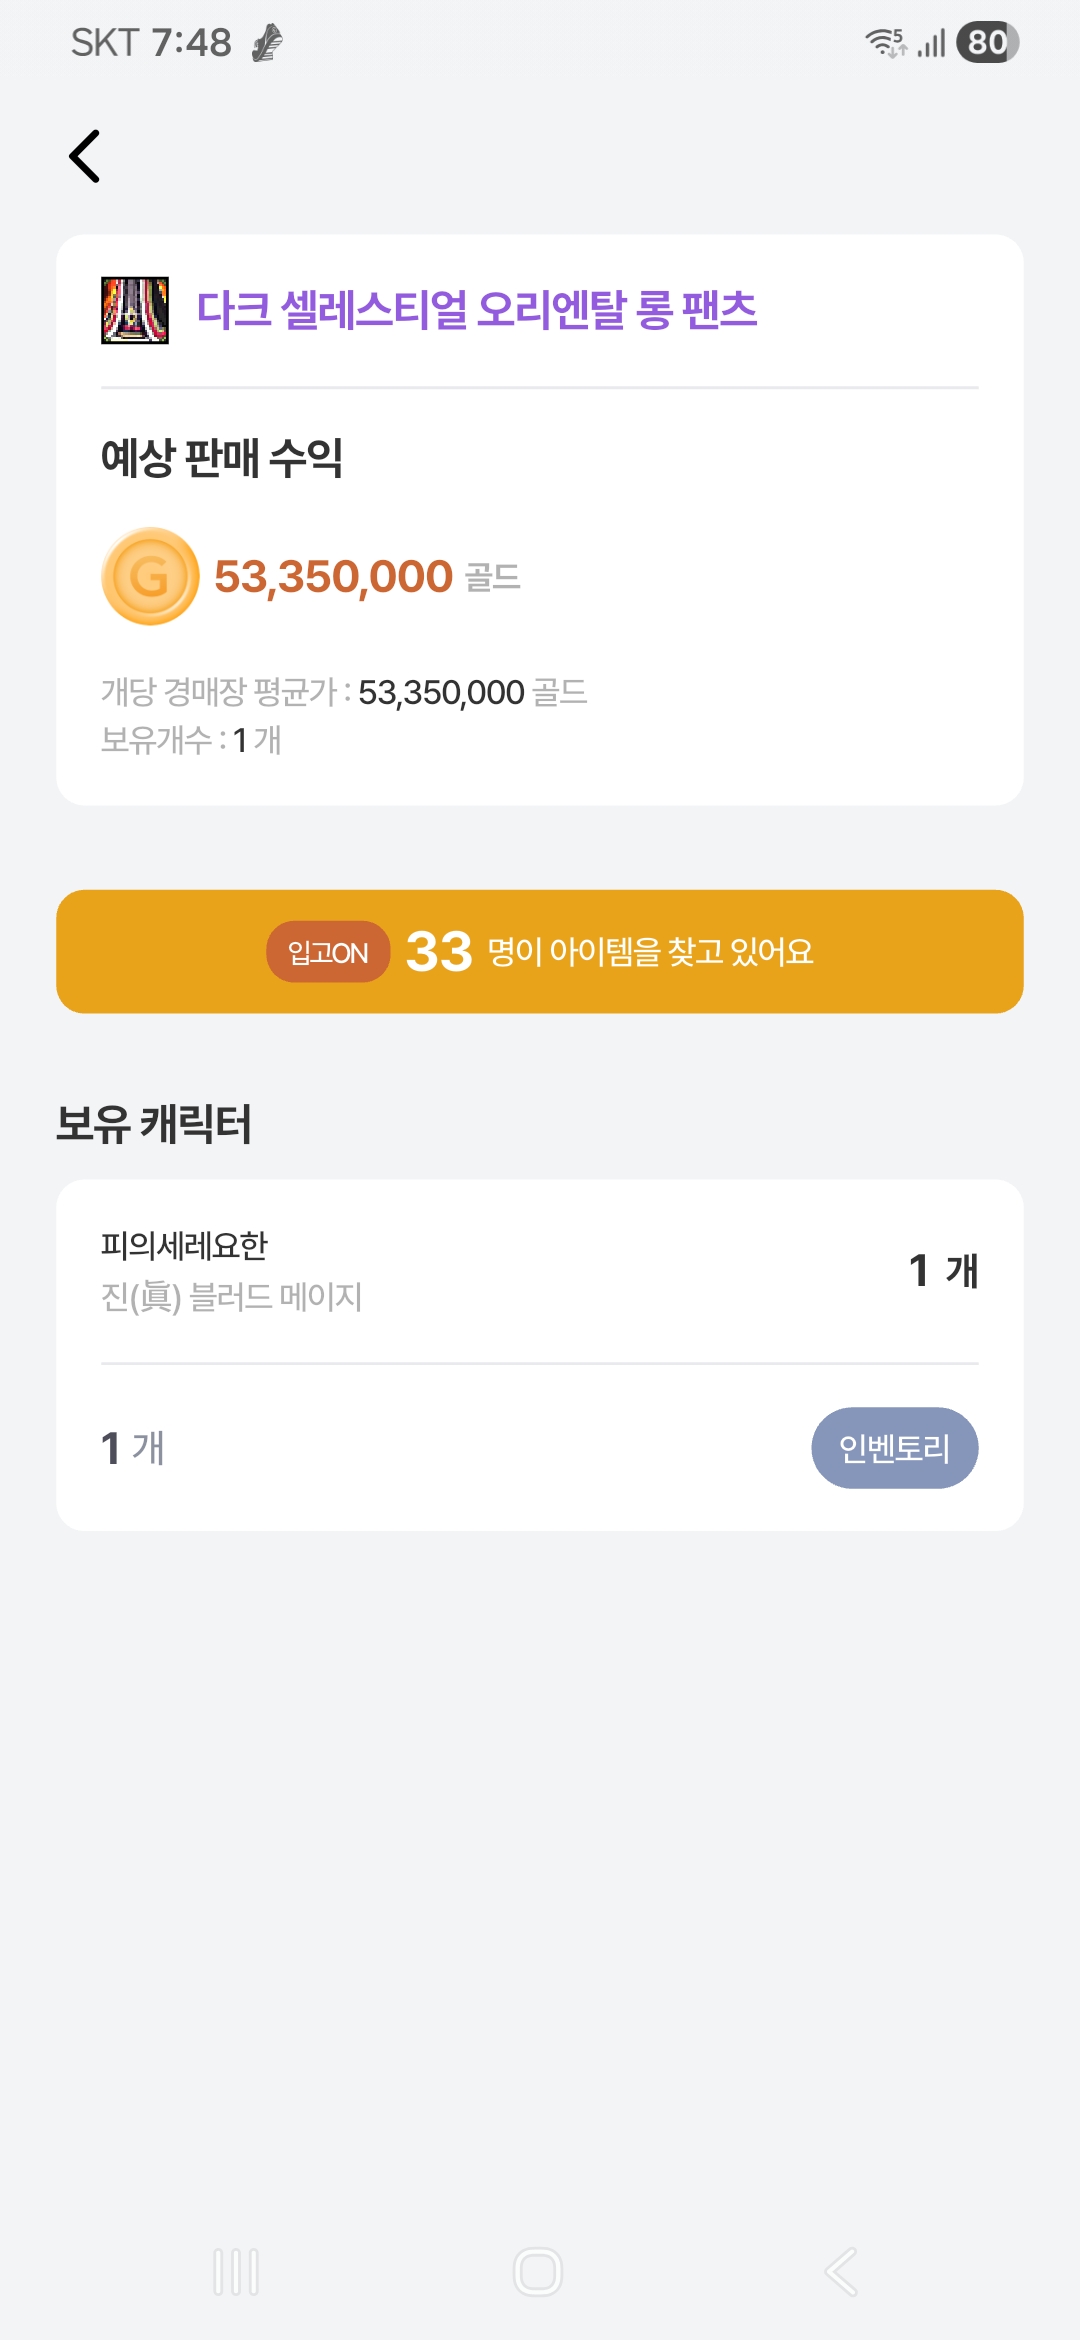This screenshot has height=2340, width=1080.
Task: Open the 다크 셀레스티얼 오리엔탈 롱 팬츠 title
Action: point(476,310)
